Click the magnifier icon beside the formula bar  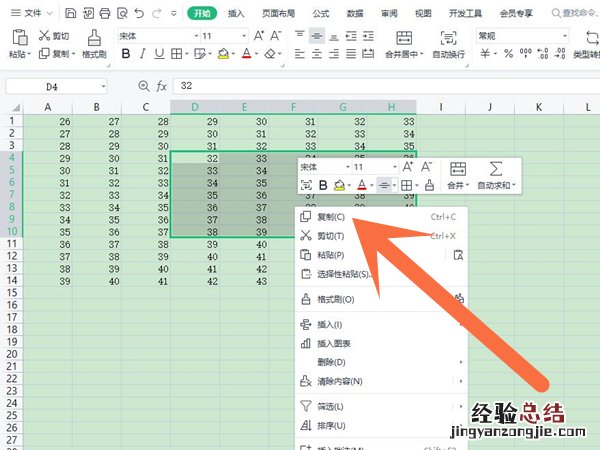pyautogui.click(x=143, y=86)
